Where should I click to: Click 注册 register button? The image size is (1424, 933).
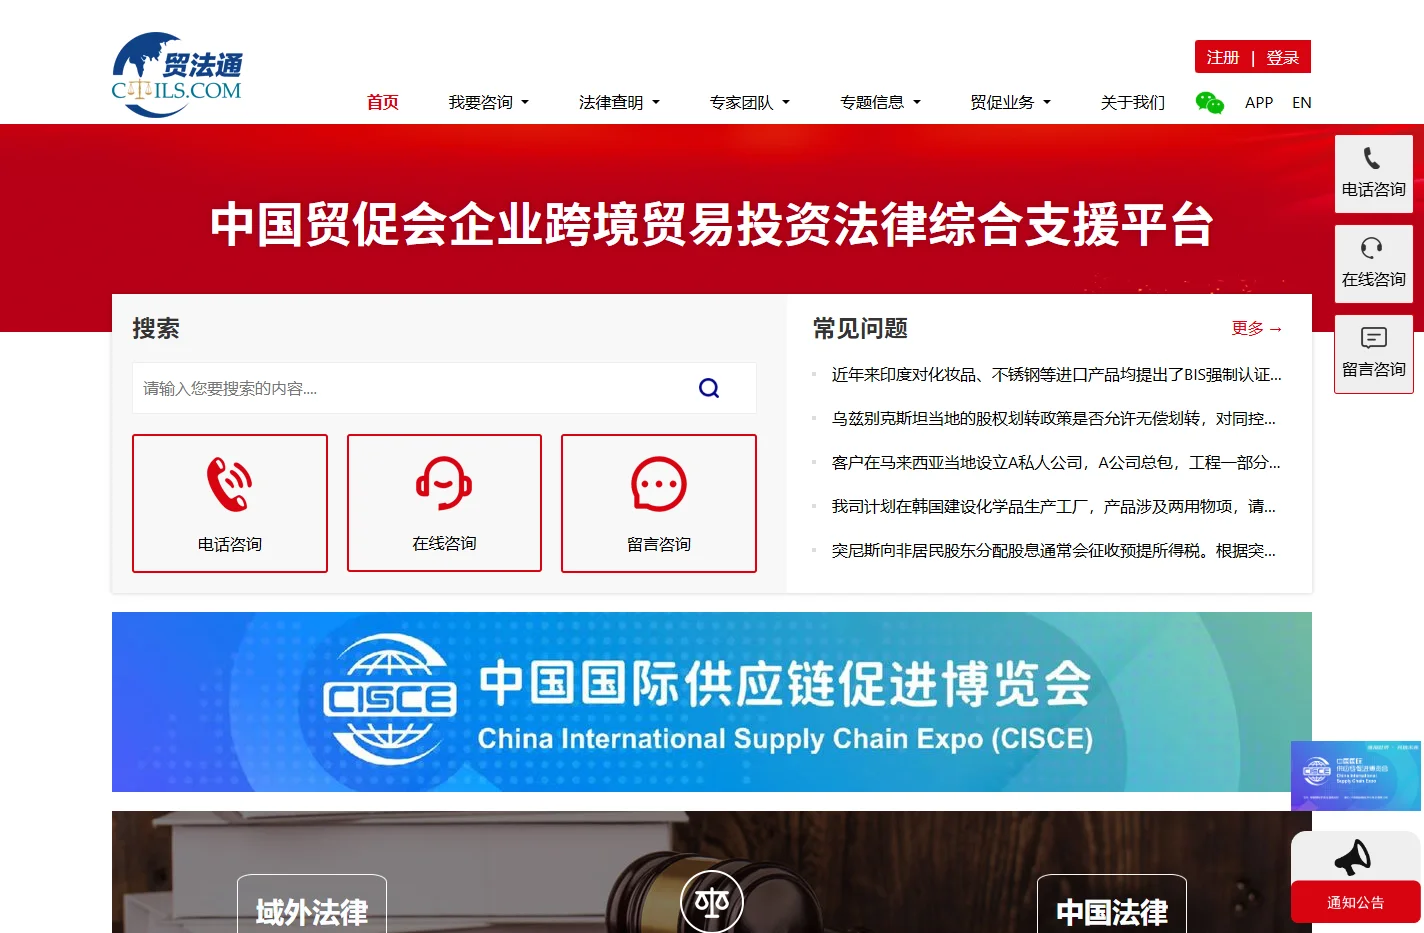tap(1223, 58)
